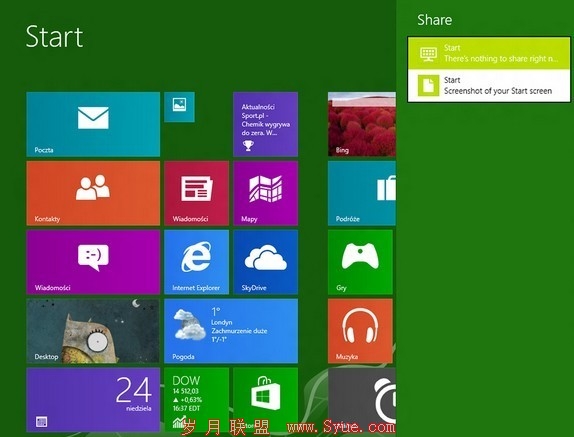The image size is (574, 437).
Task: Open the Mapy maps tile
Action: (x=265, y=193)
